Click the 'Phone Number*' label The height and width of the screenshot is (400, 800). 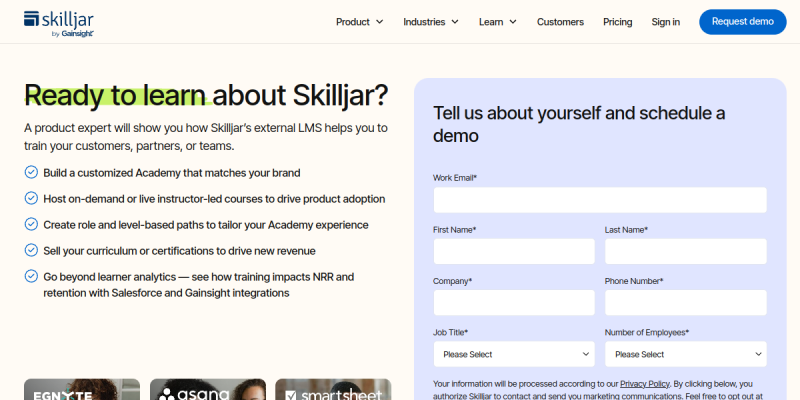[x=634, y=281]
